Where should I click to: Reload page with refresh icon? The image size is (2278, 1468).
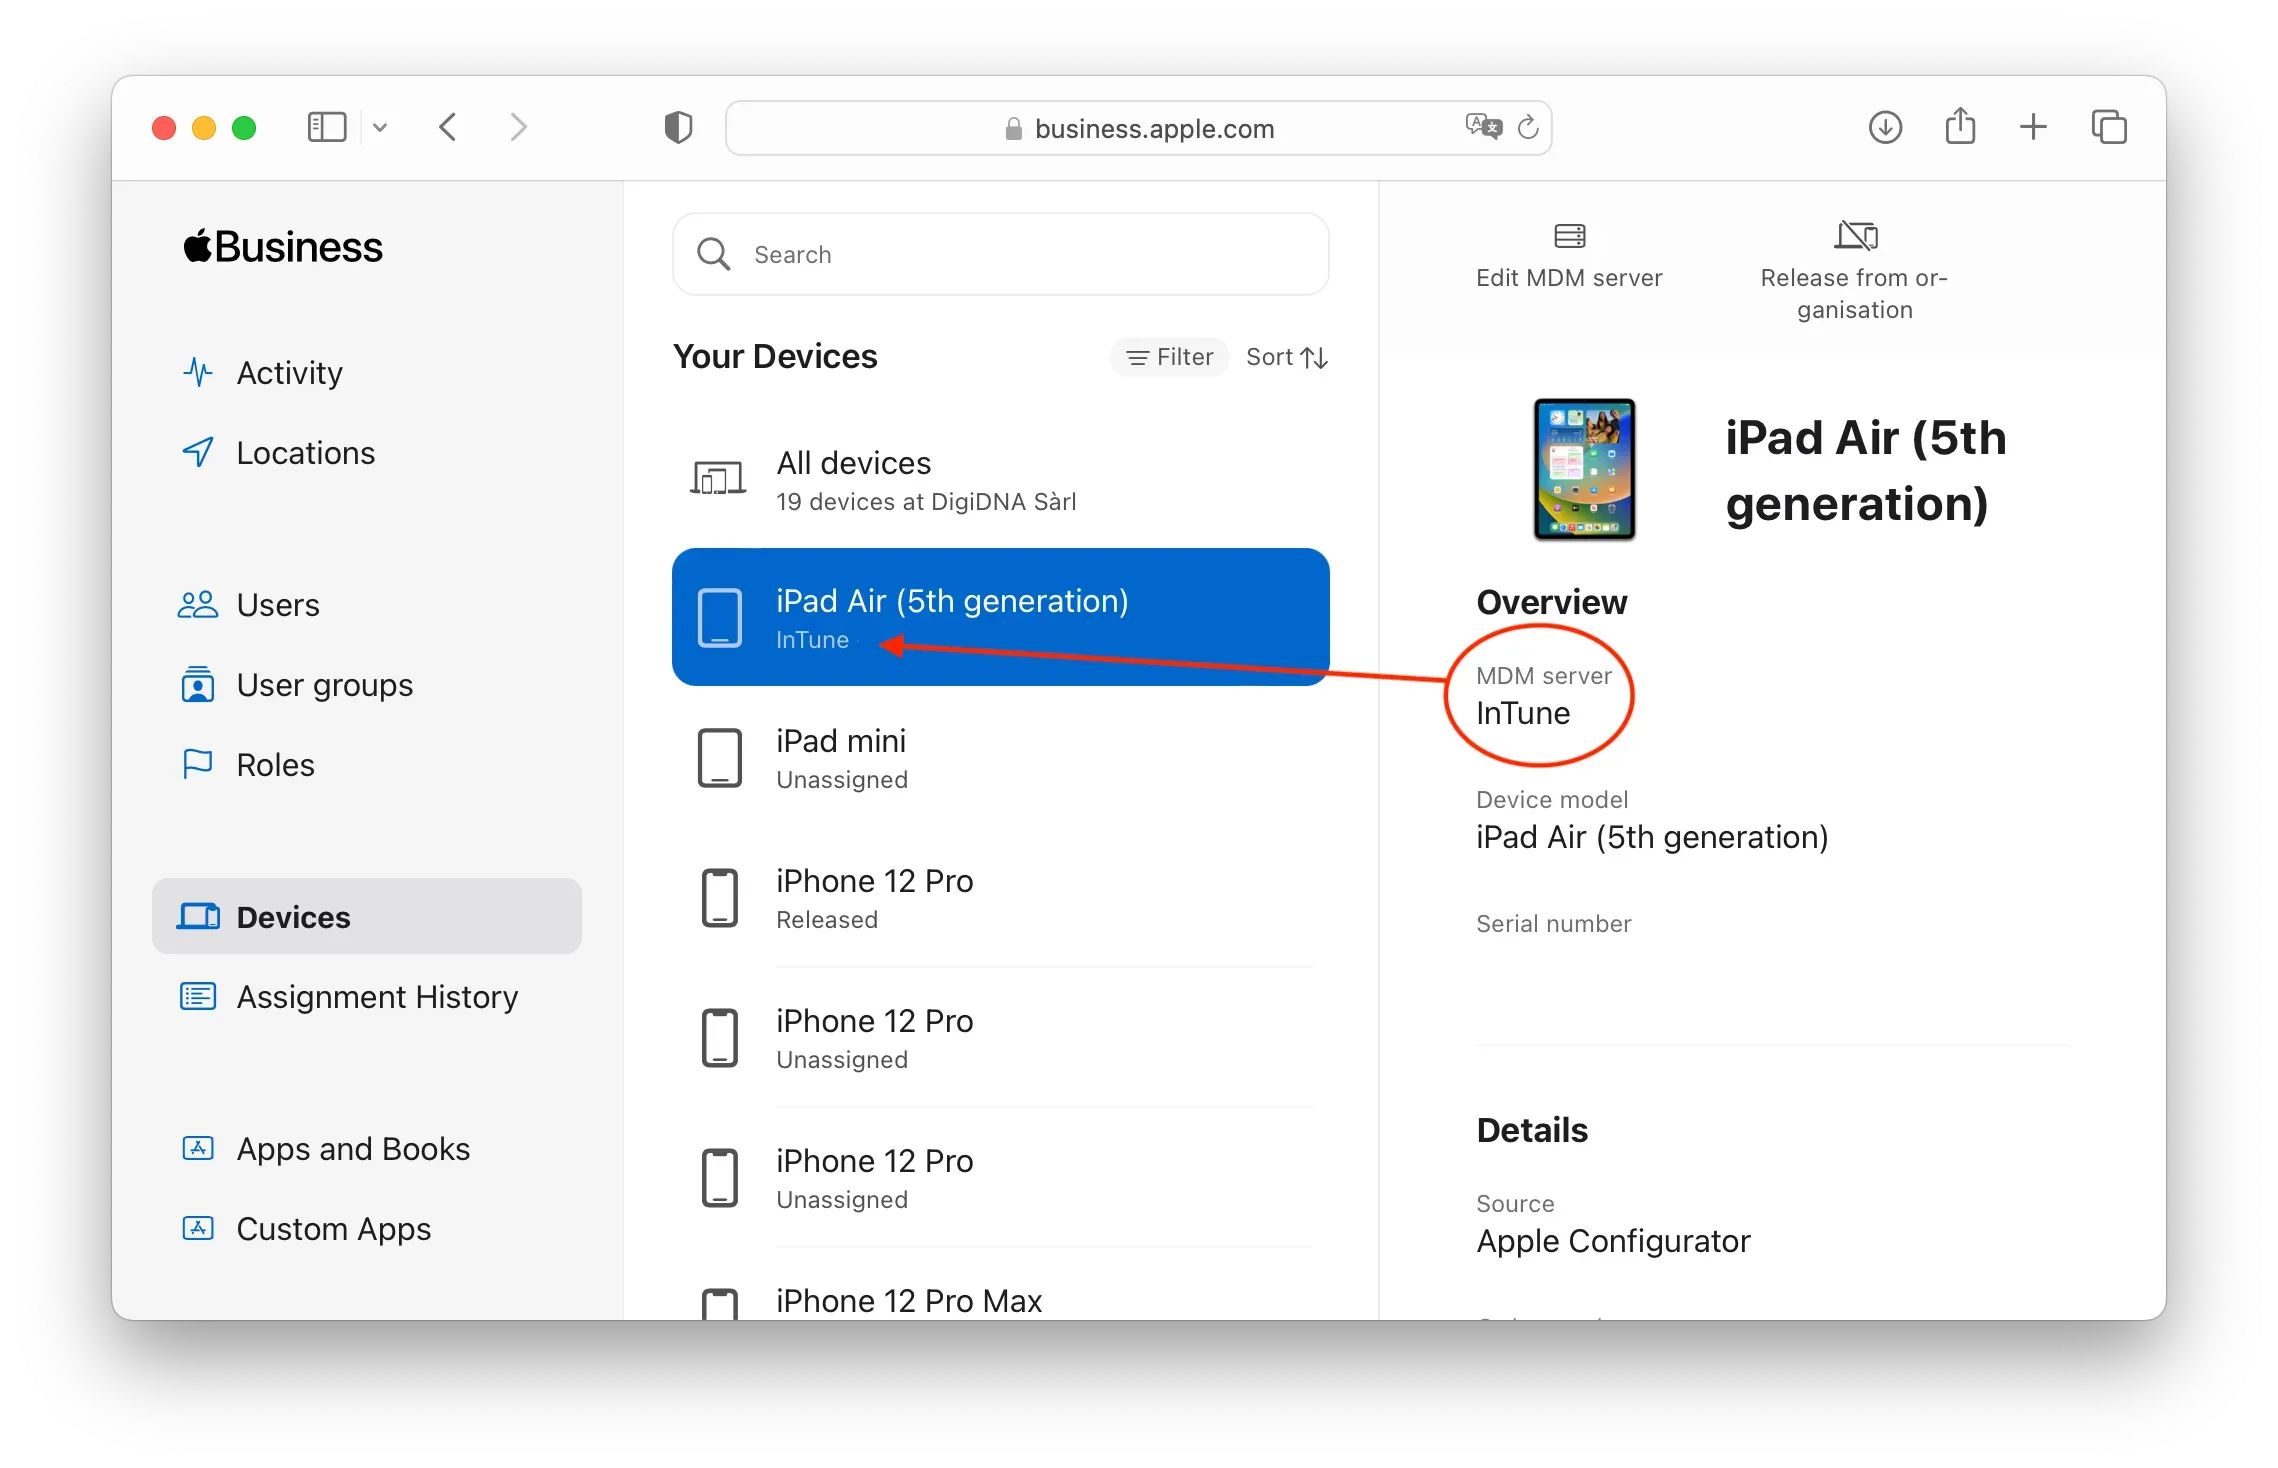1528,128
